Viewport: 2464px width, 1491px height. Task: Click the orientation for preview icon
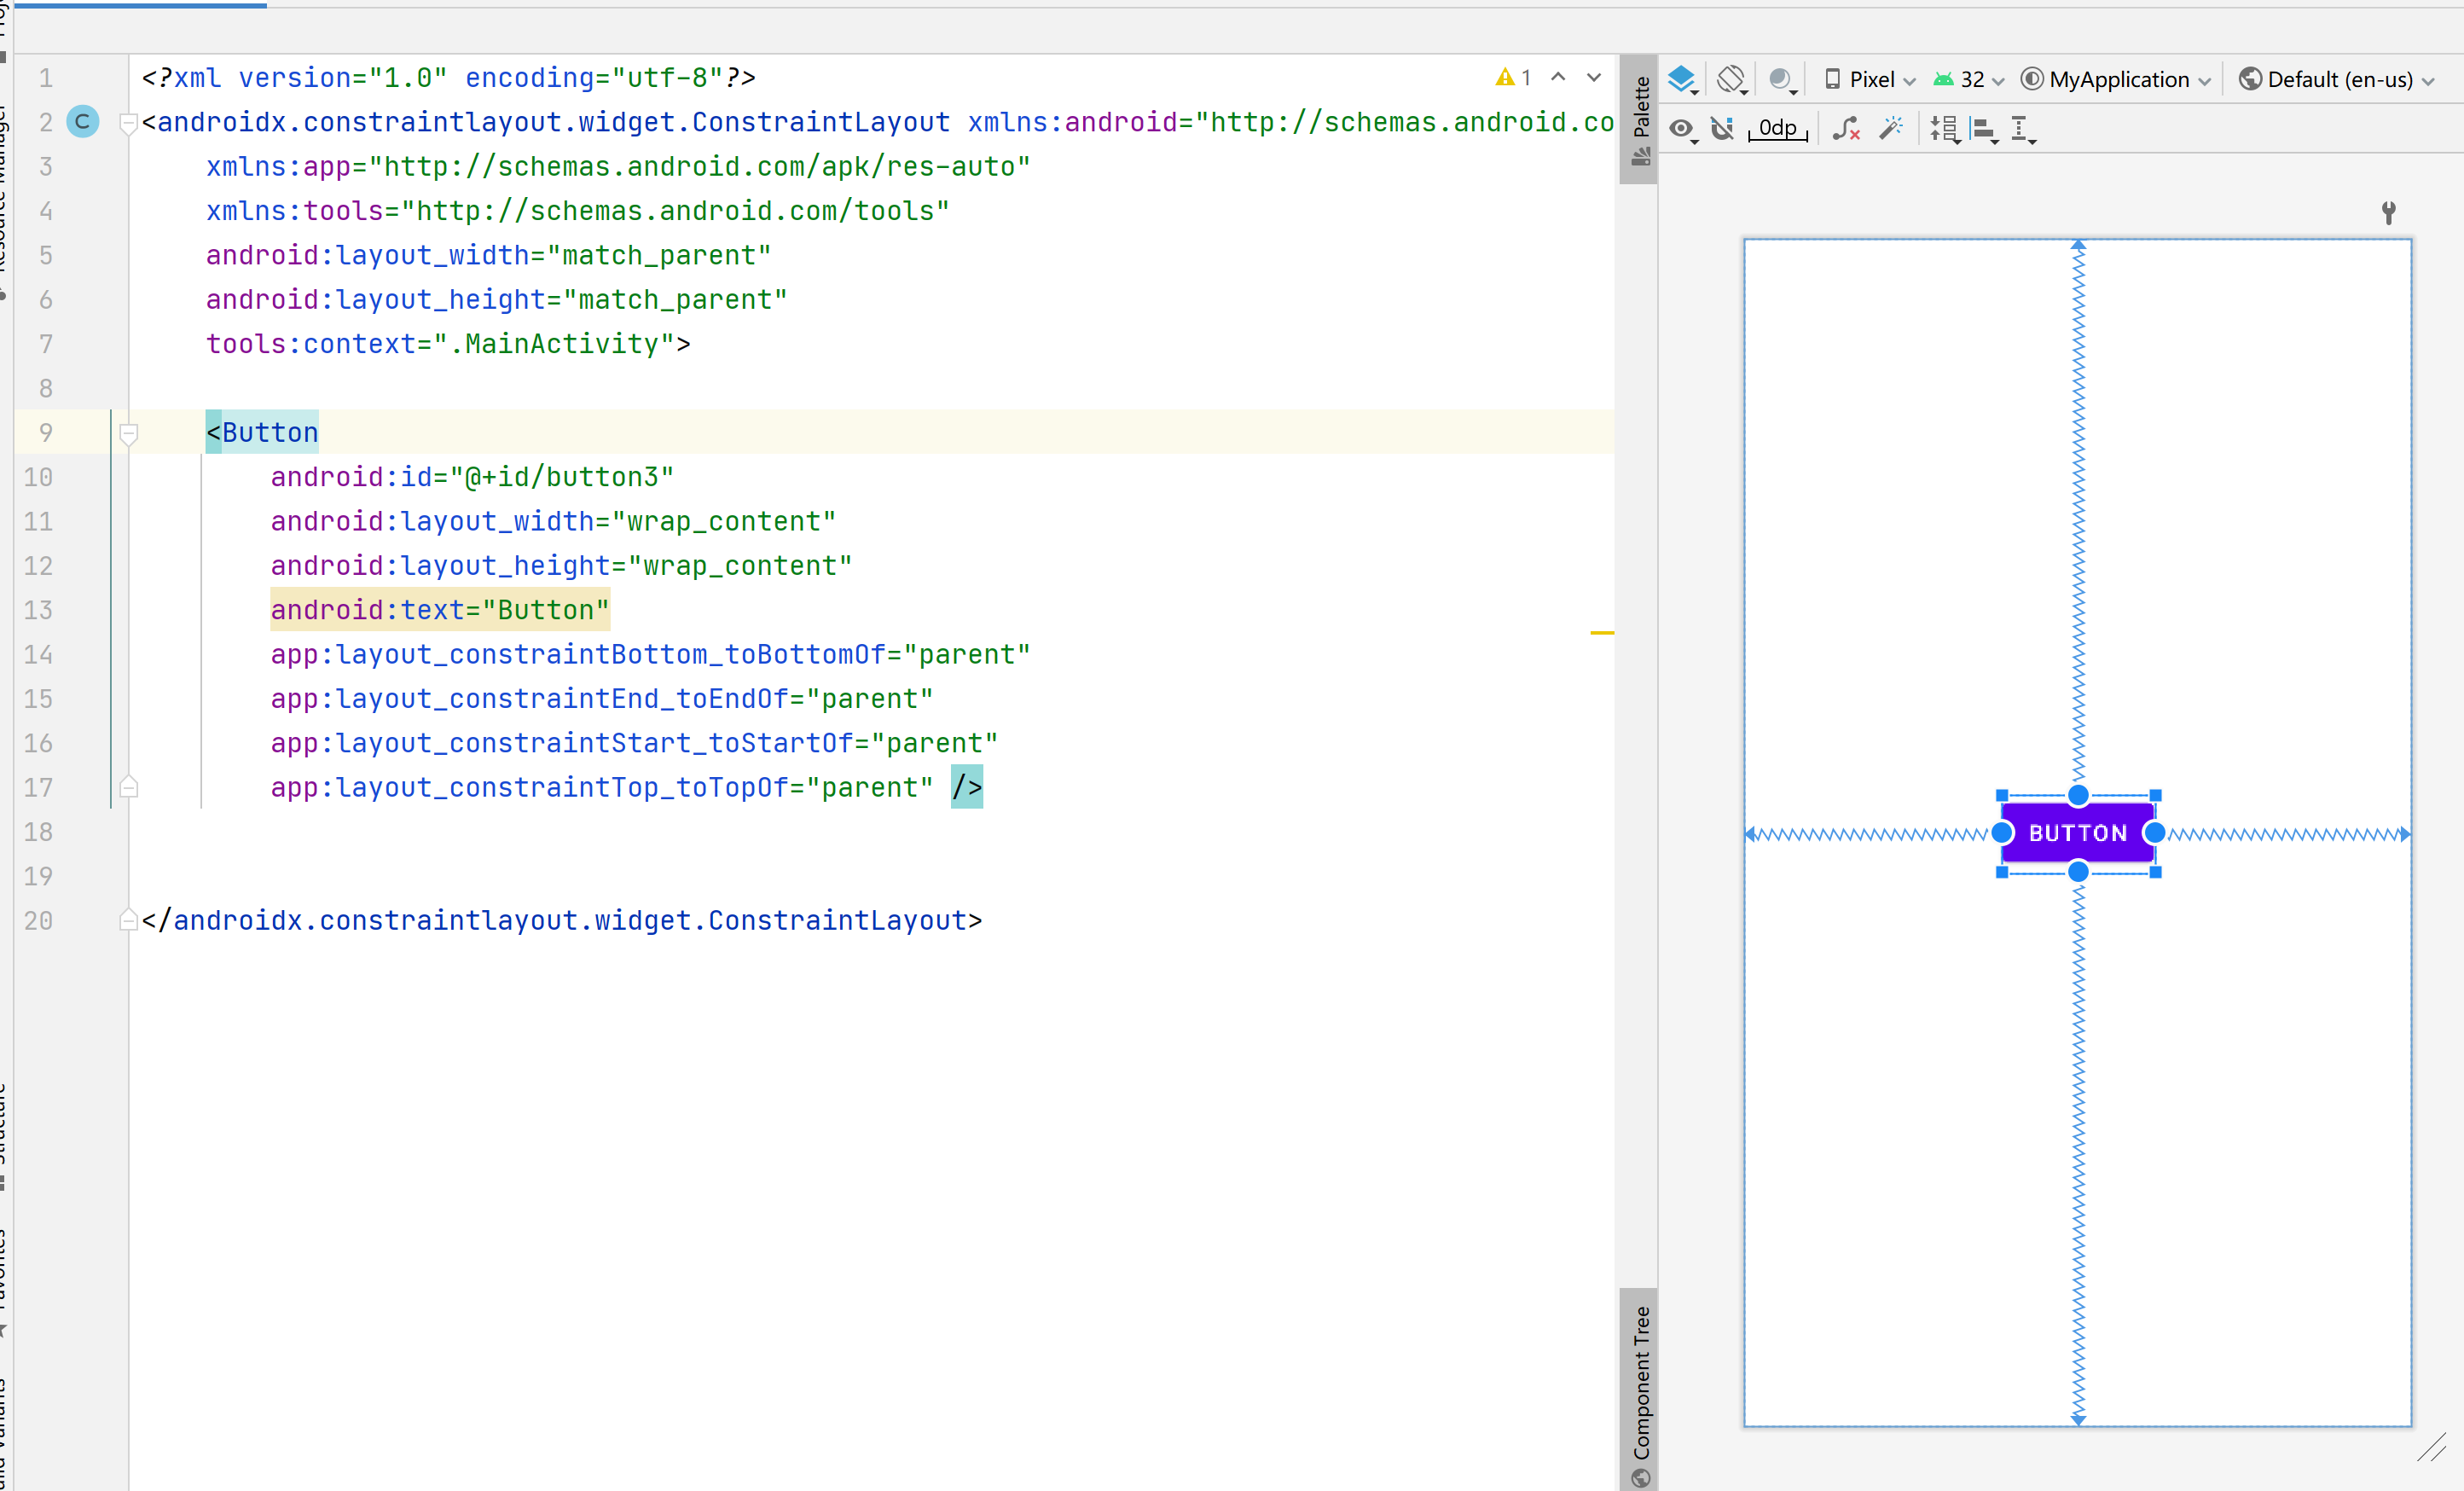1731,79
